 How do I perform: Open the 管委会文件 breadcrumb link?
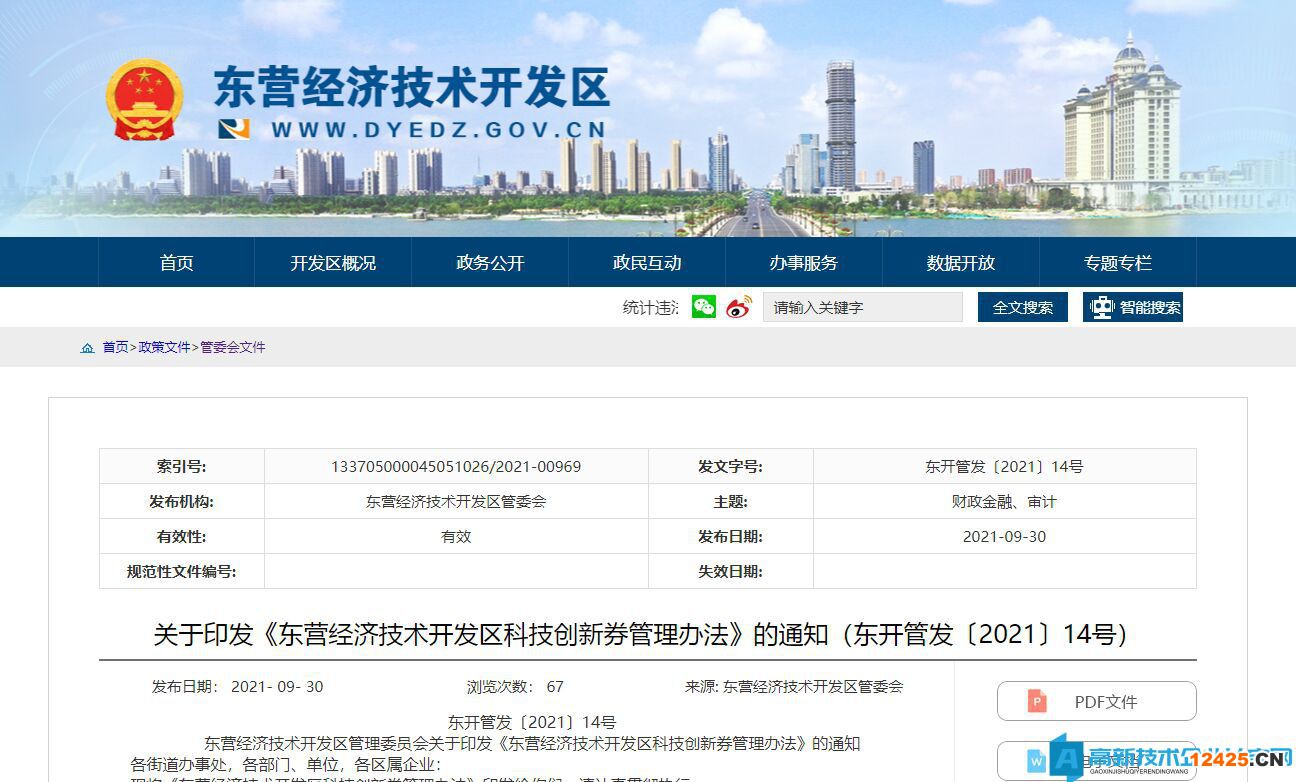pos(231,347)
